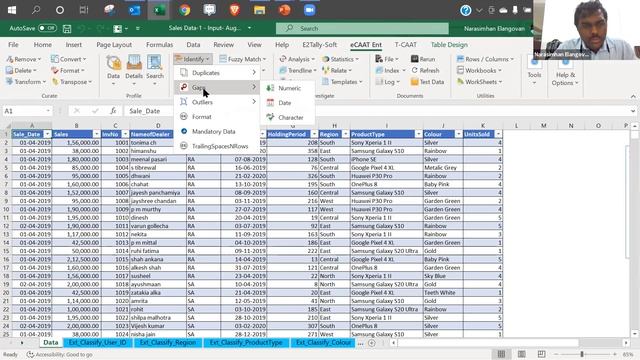Switch to the Table Design ribbon tab
The image size is (640, 360).
pos(449,45)
